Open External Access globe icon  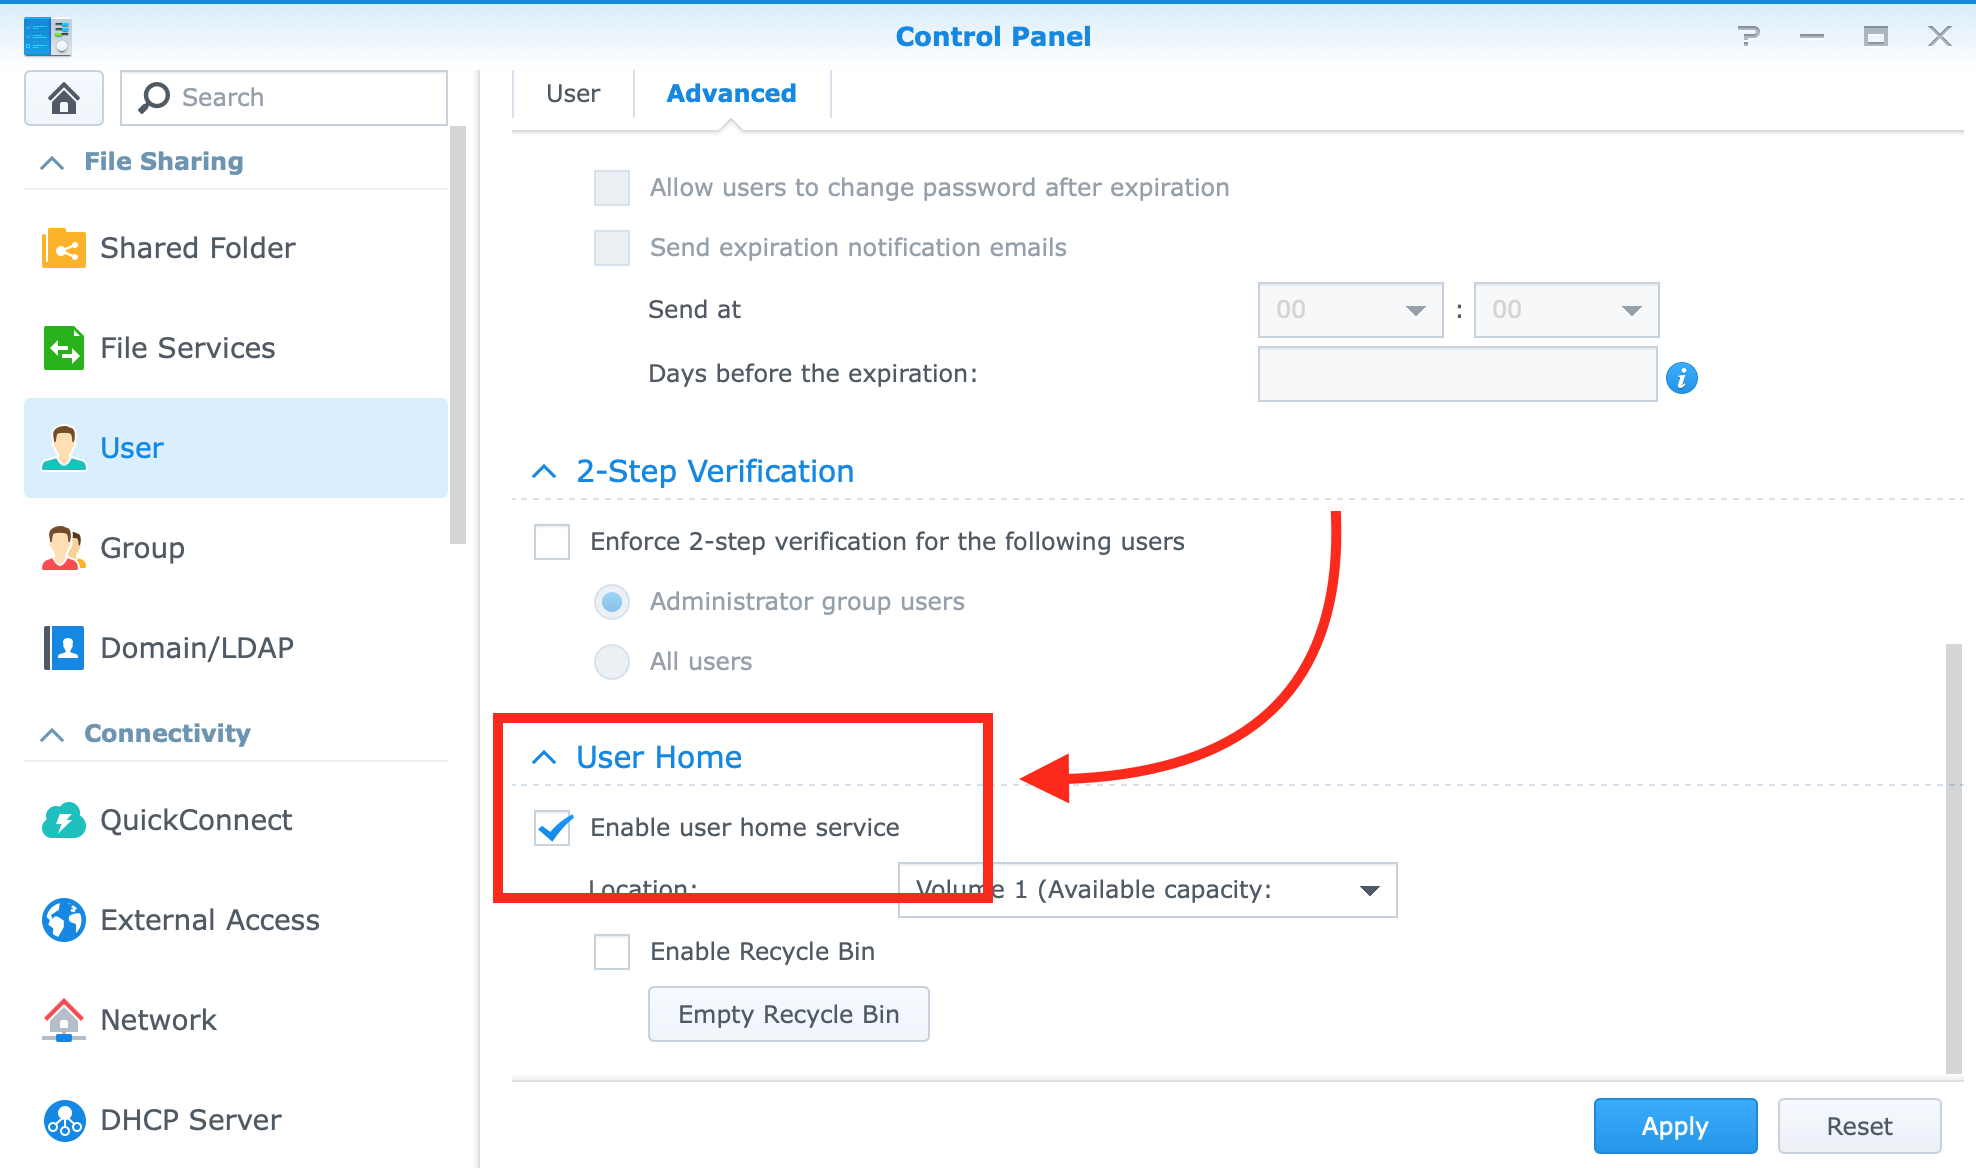pos(64,920)
